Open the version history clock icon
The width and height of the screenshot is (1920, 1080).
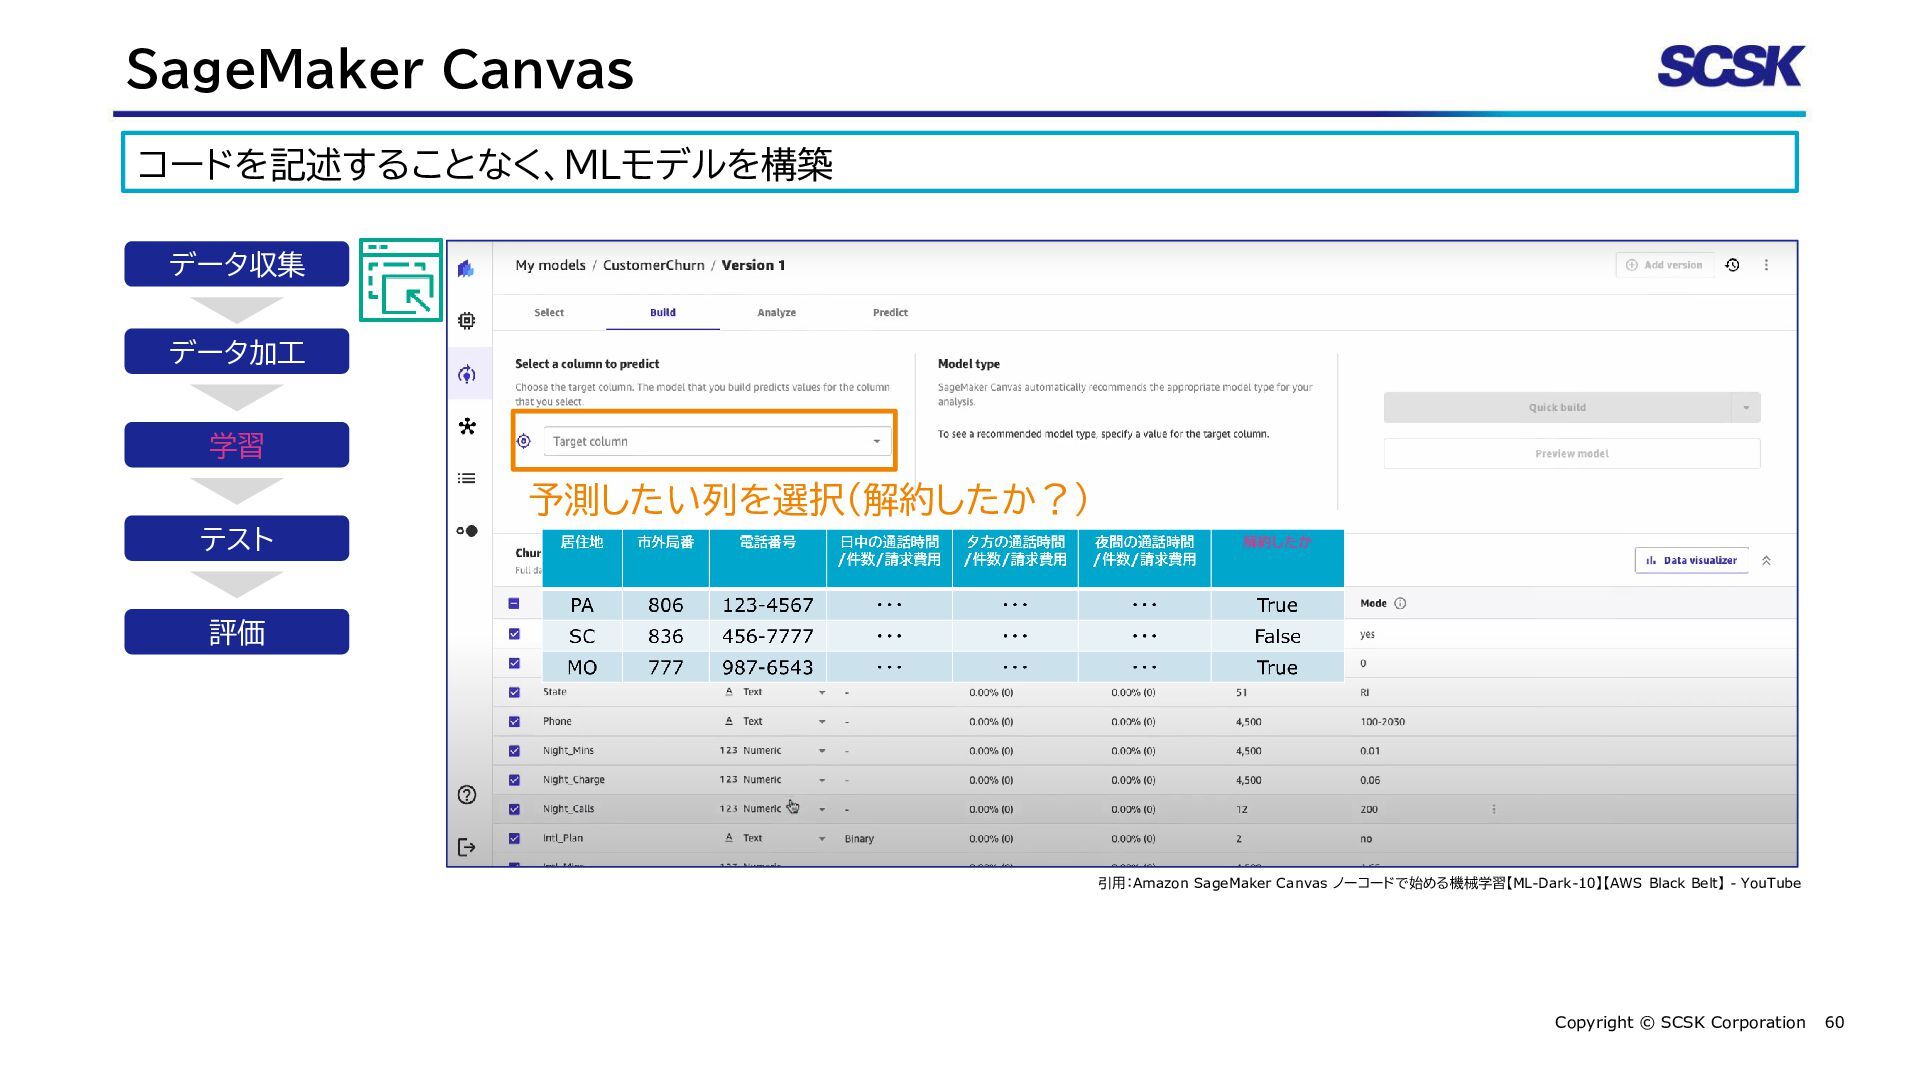[x=1732, y=265]
